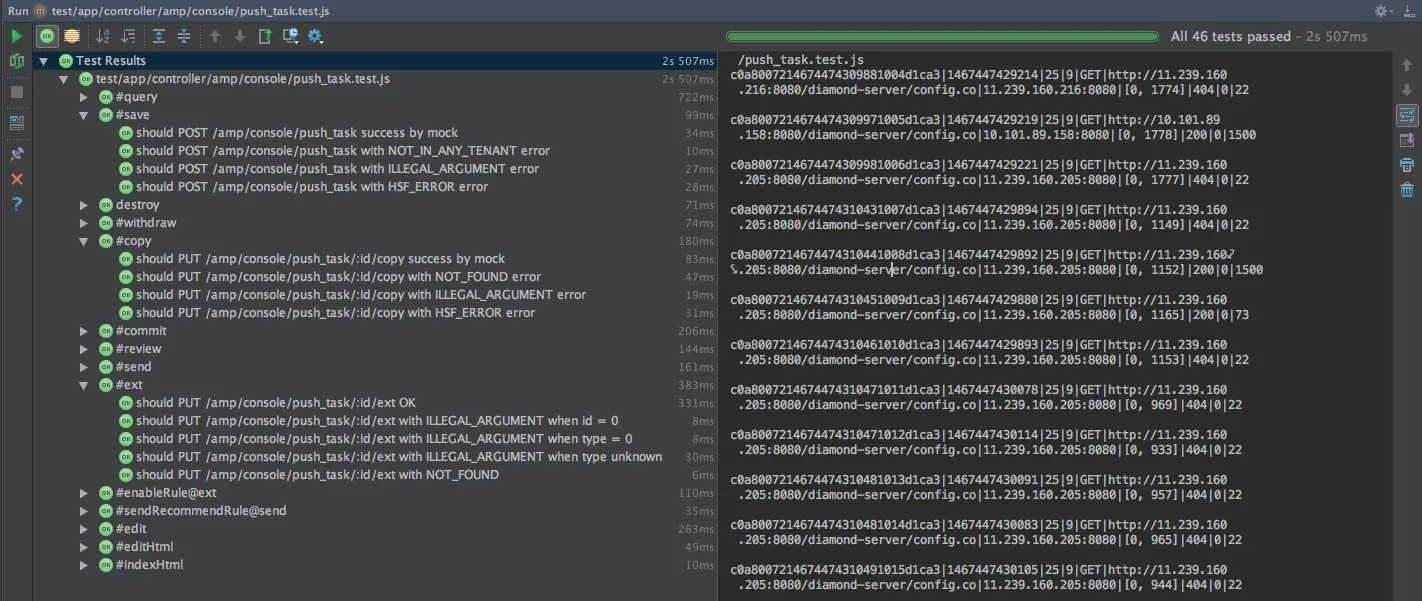
Task: Collapse the #save test group
Action: pos(84,115)
